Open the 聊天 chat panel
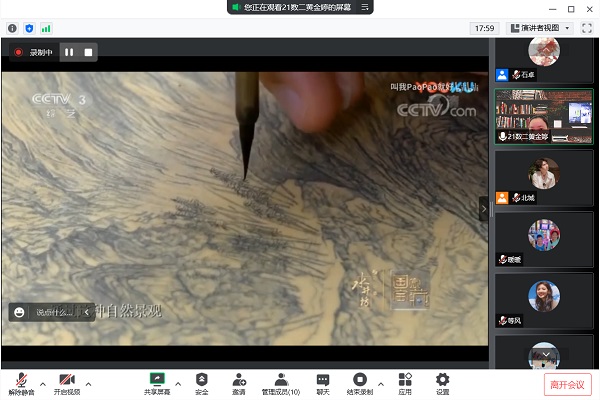 point(323,382)
